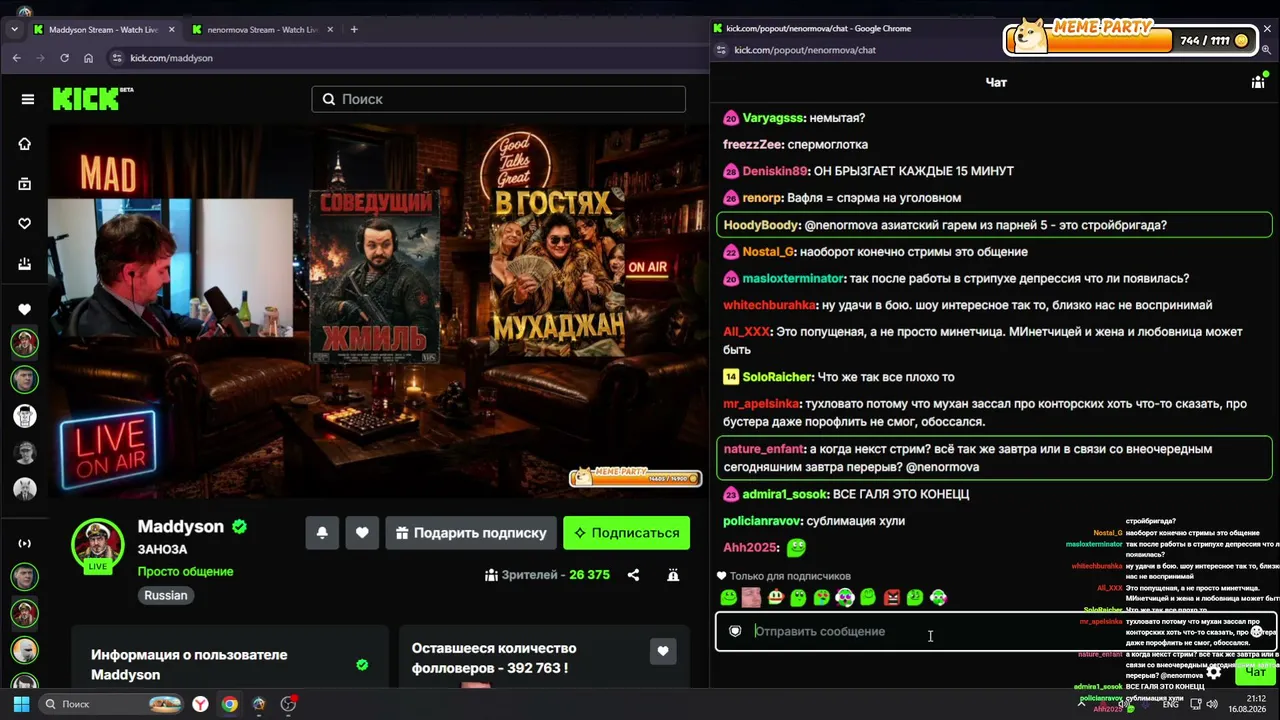Click the Russian language tag
The width and height of the screenshot is (1280, 720).
click(x=166, y=595)
